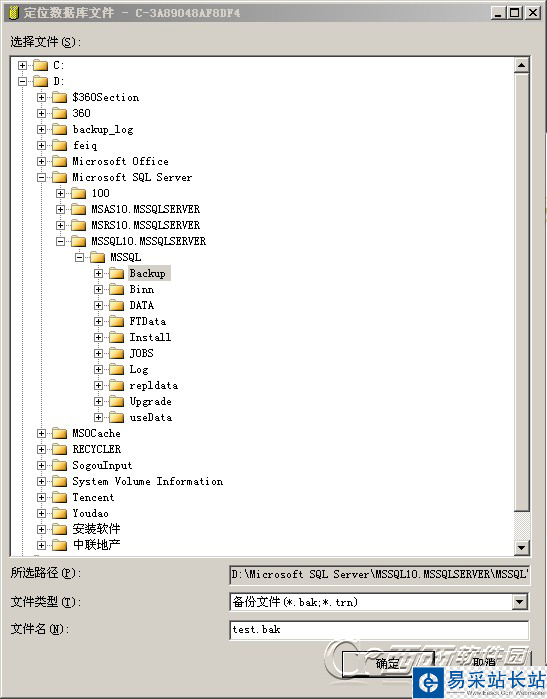Screen dimensions: 547x699
Task: Select the 安装软件 folder
Action: [x=96, y=529]
